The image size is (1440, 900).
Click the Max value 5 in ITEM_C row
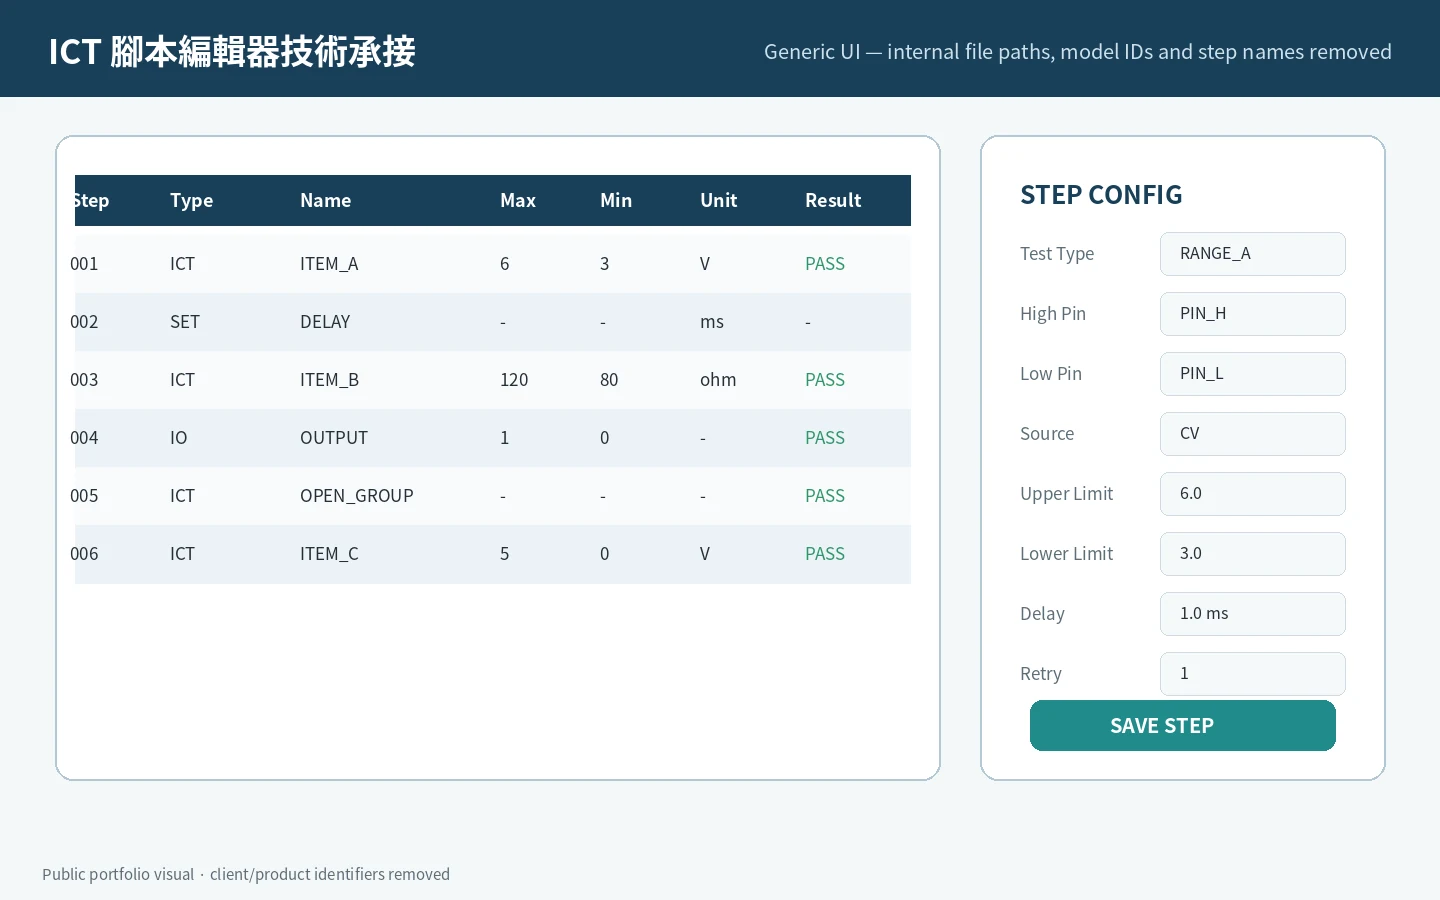(x=505, y=554)
